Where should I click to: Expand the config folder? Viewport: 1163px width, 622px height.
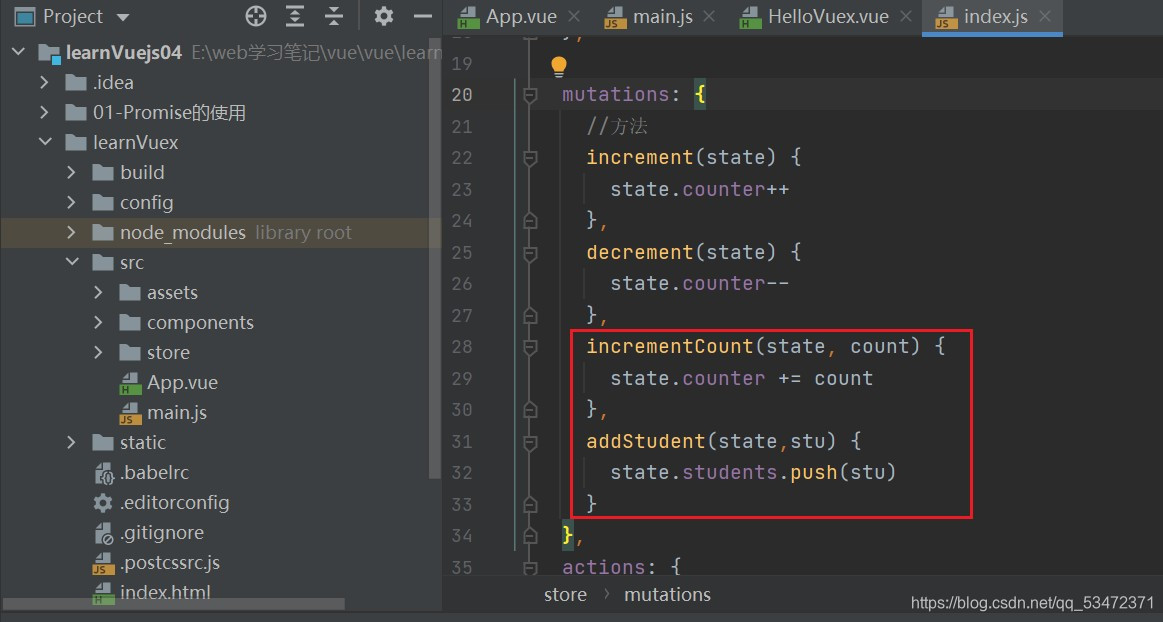click(x=71, y=202)
